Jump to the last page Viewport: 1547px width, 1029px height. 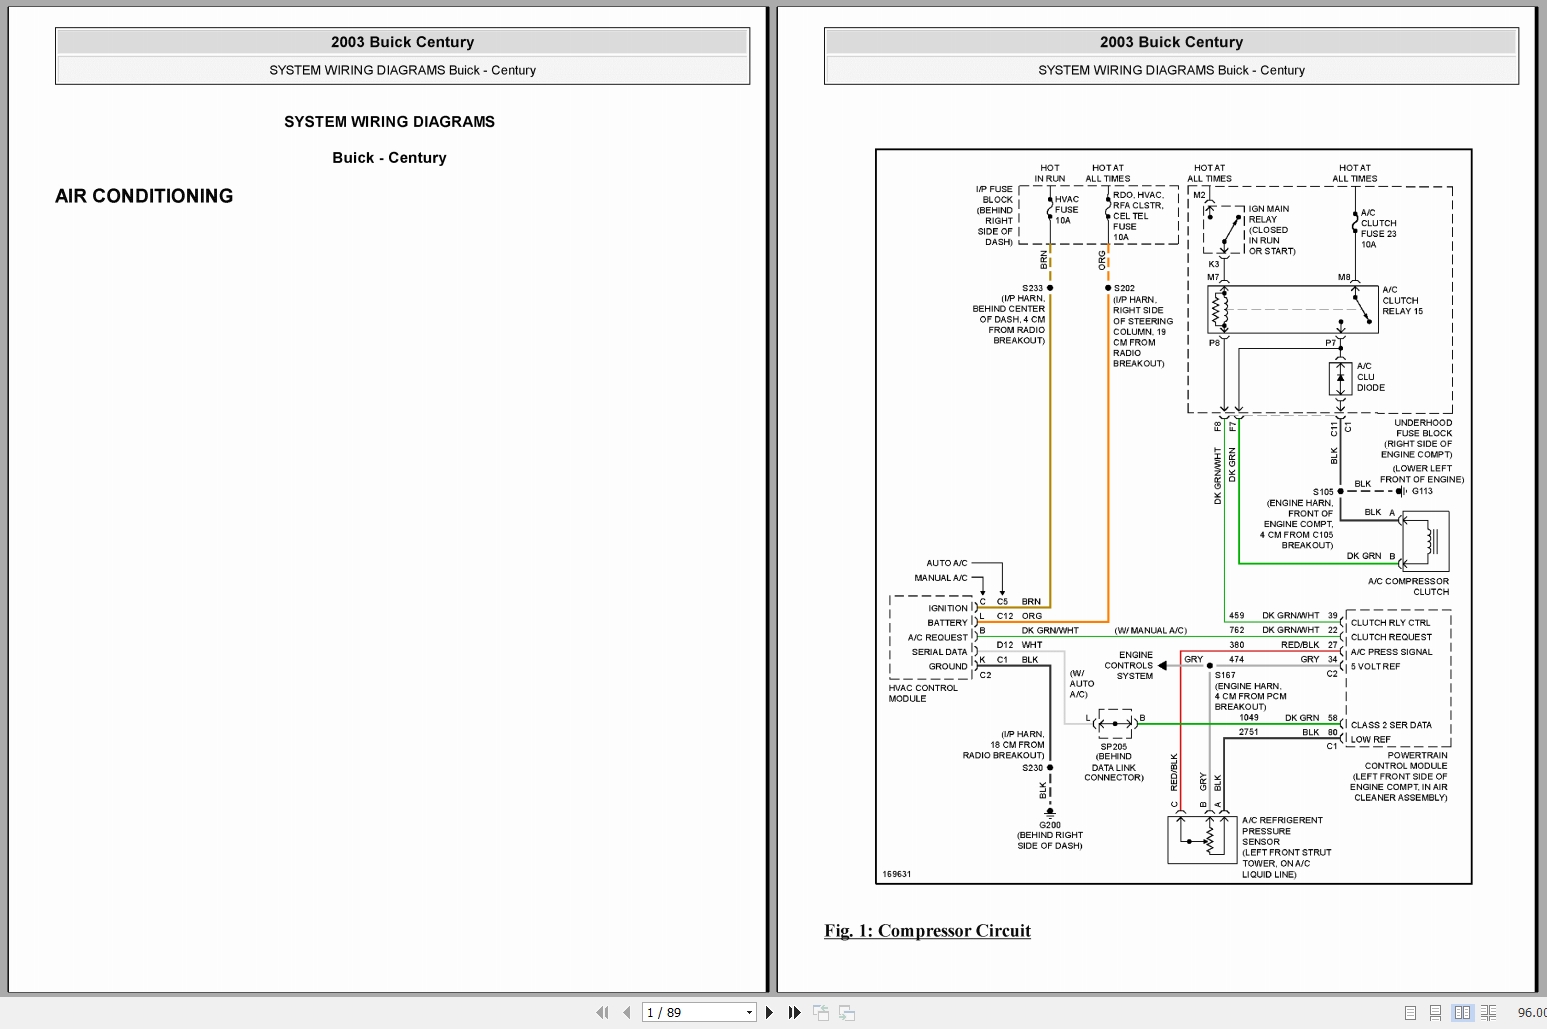(x=794, y=1012)
